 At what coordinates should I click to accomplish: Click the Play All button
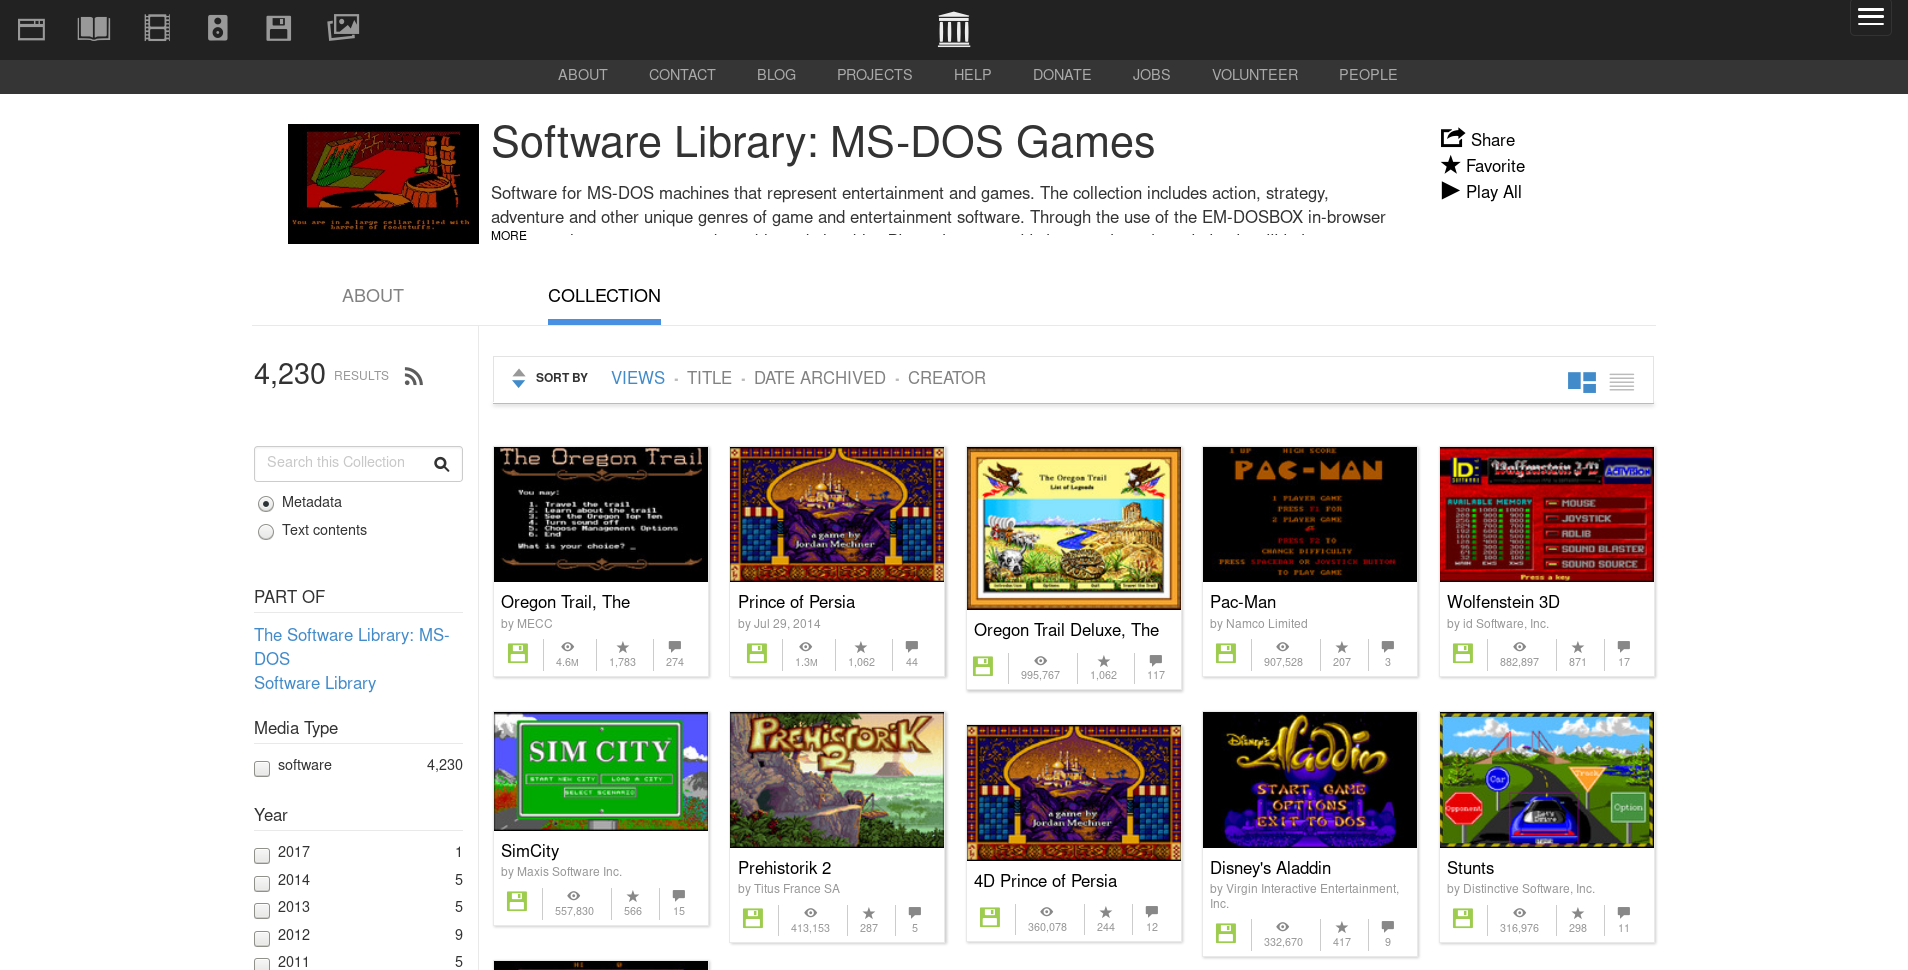[x=1482, y=192]
